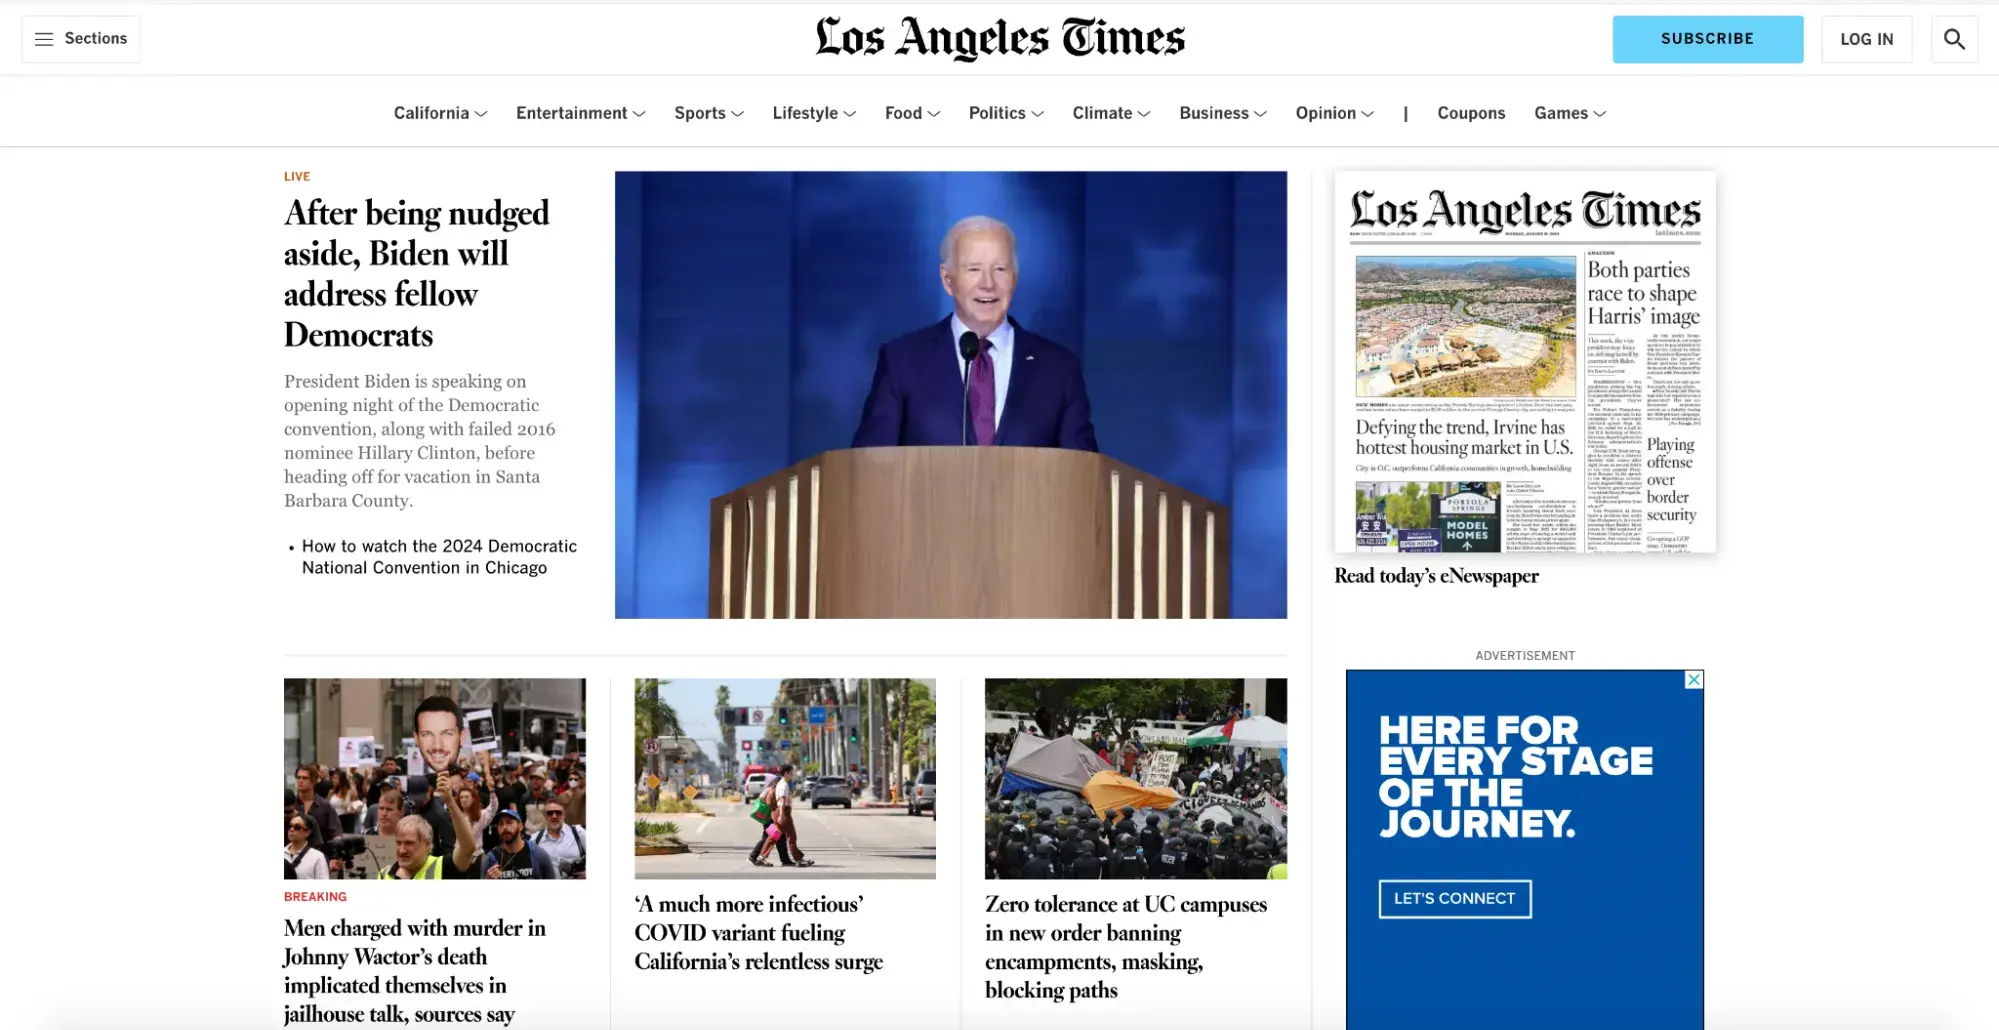Go to the Coupons page
The width and height of the screenshot is (1999, 1030).
(x=1470, y=113)
